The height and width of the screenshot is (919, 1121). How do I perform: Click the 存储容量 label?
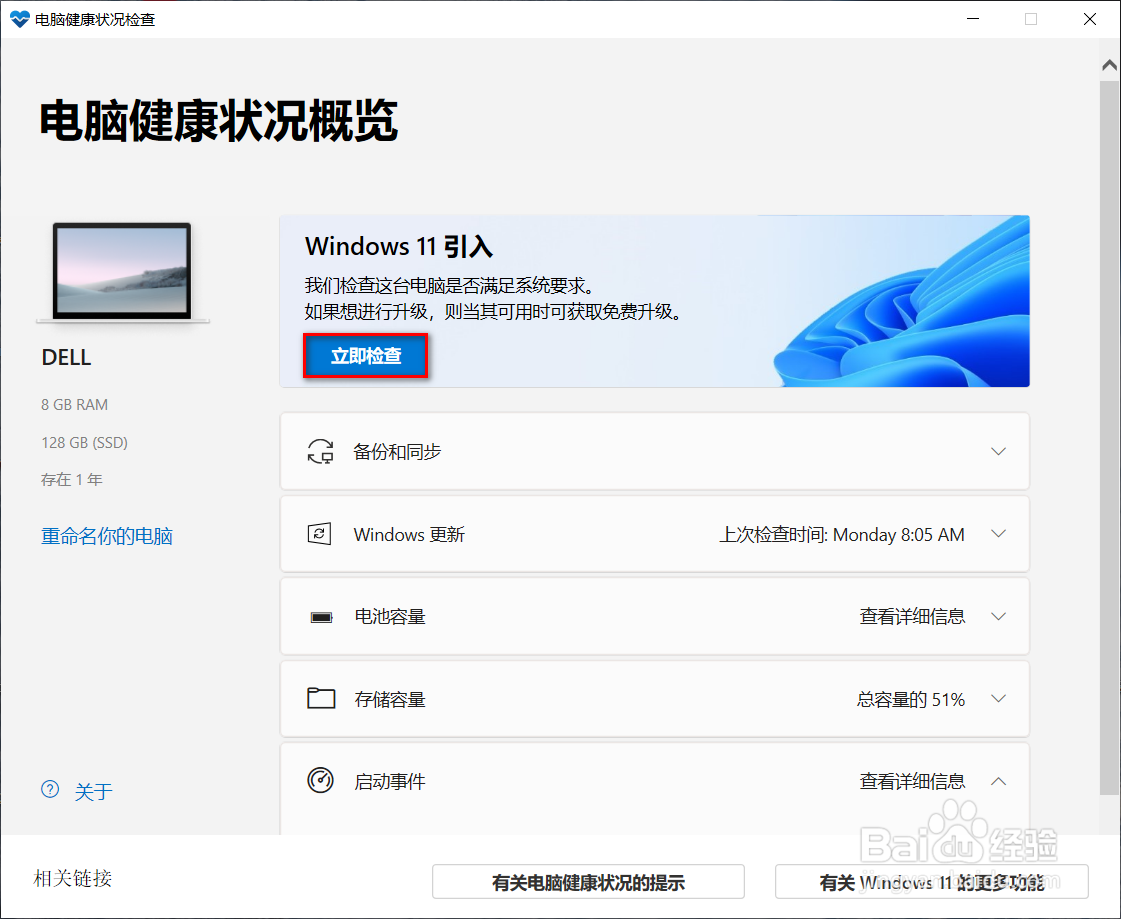point(390,699)
